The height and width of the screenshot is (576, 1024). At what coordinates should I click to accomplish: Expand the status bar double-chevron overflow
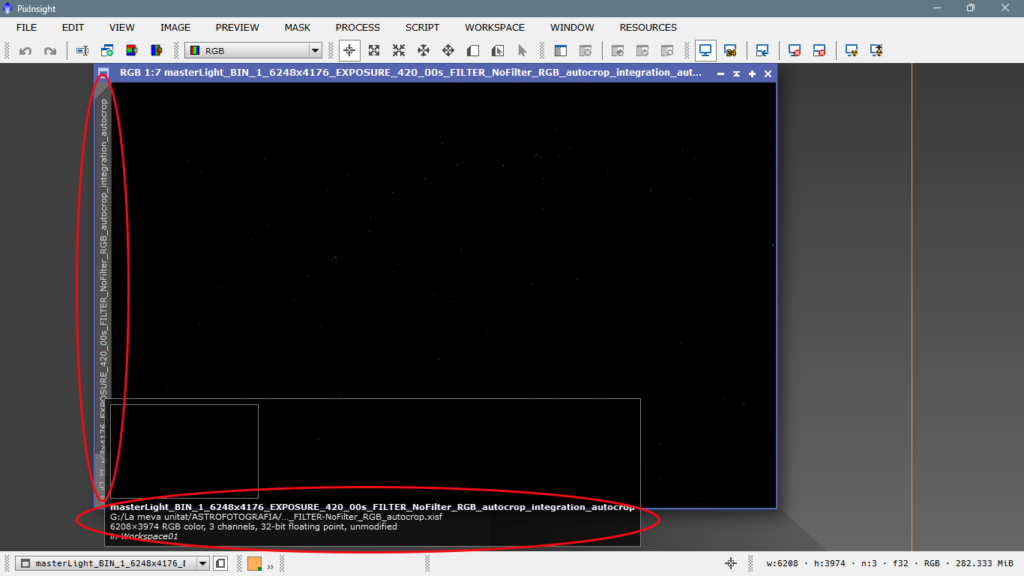click(270, 566)
